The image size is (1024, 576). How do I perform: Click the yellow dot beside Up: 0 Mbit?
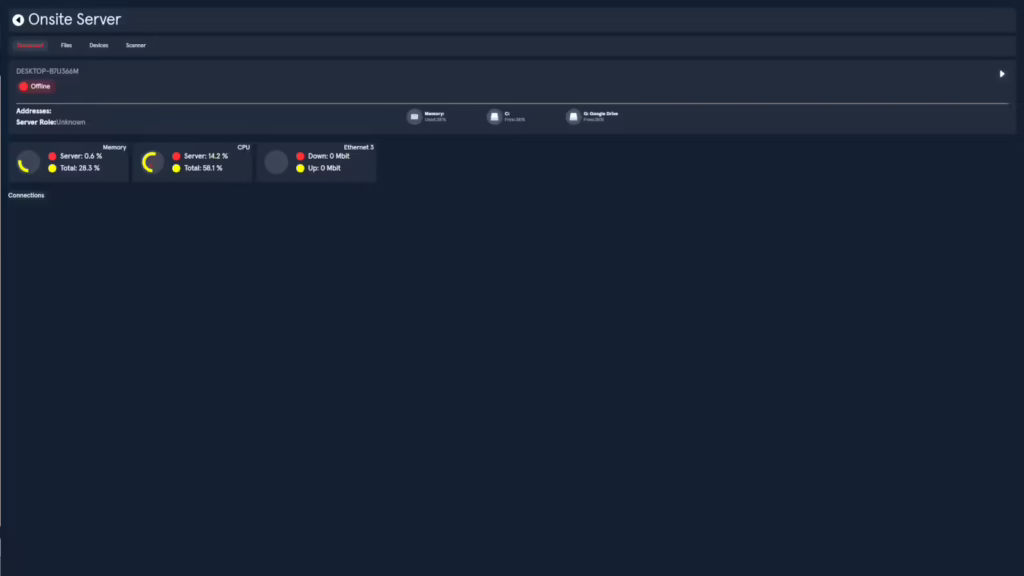point(300,168)
